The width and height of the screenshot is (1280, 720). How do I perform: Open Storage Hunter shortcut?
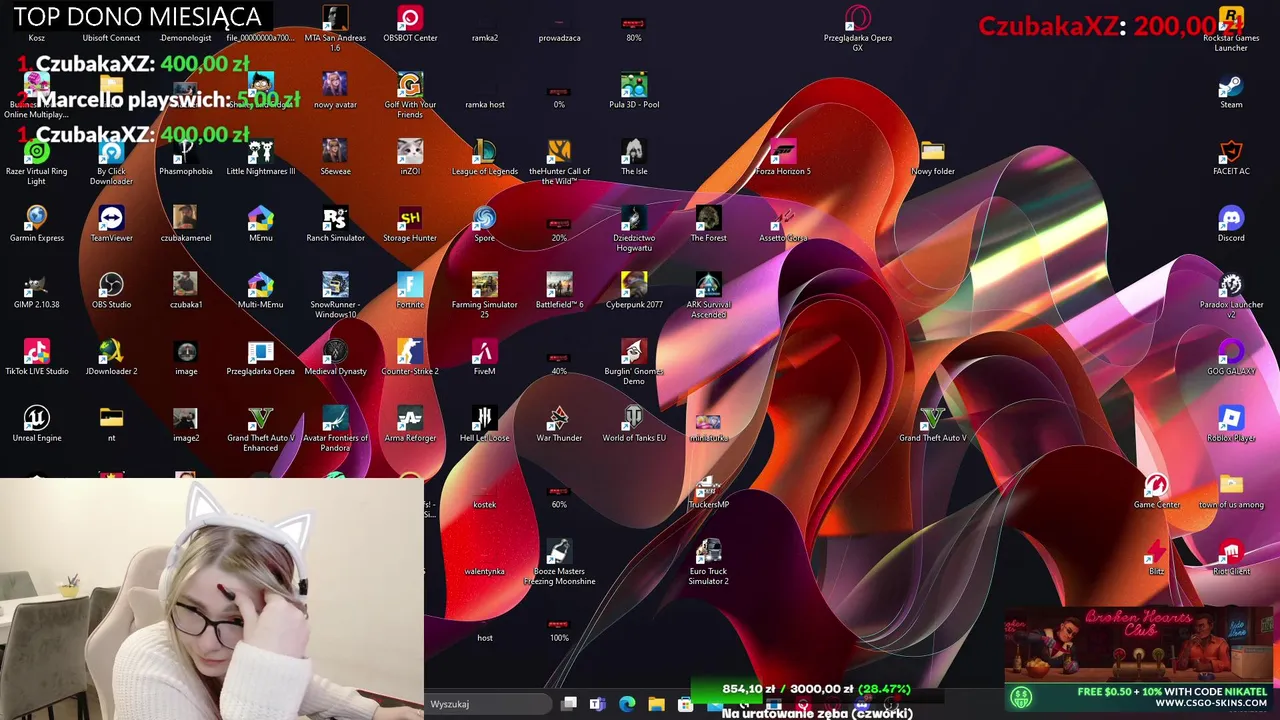410,219
